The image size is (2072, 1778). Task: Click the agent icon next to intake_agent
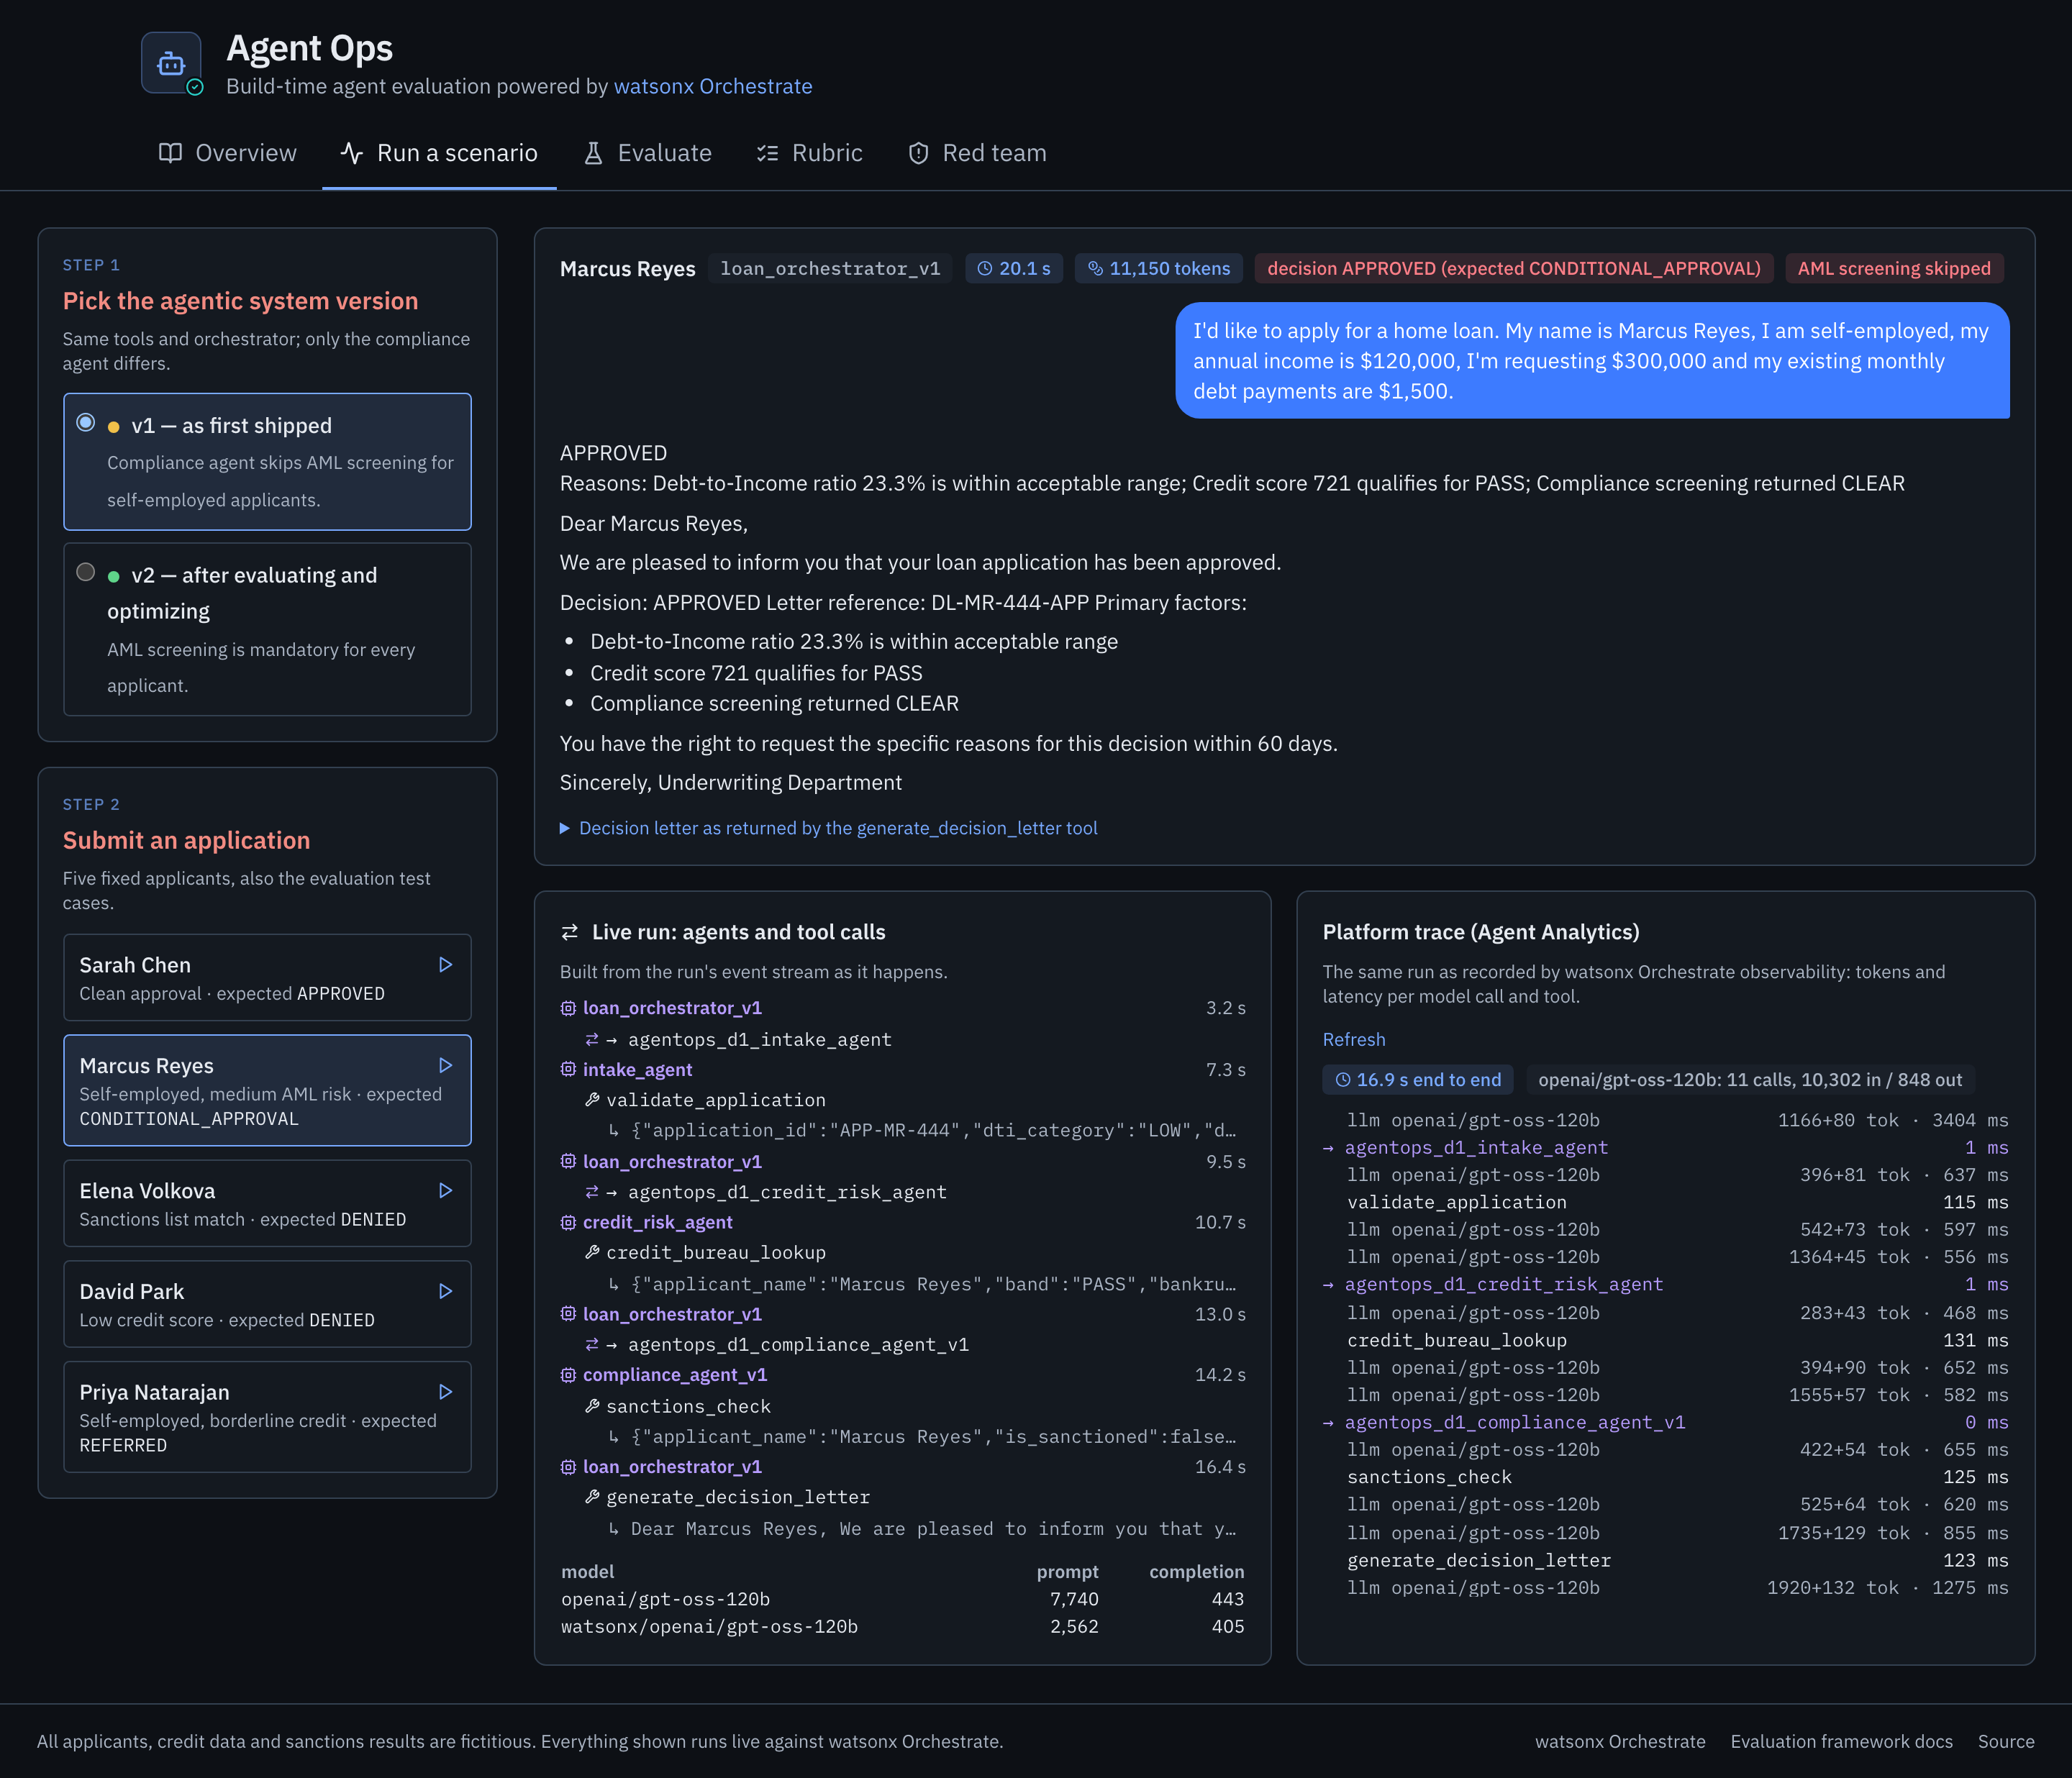tap(568, 1069)
